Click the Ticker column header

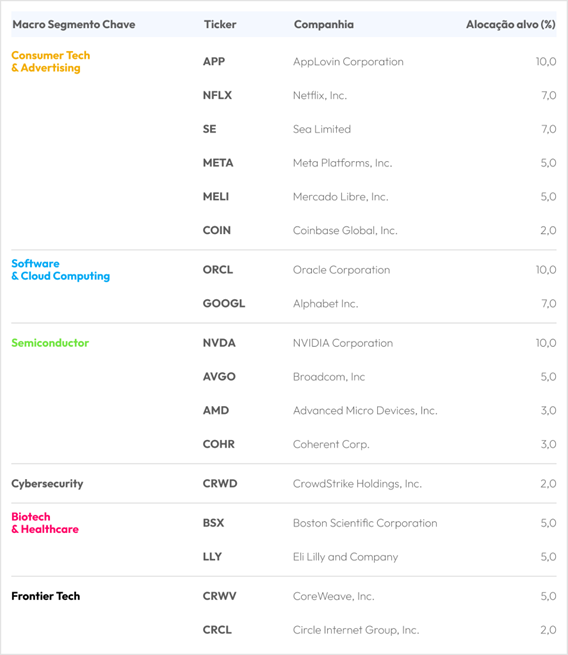click(x=220, y=25)
